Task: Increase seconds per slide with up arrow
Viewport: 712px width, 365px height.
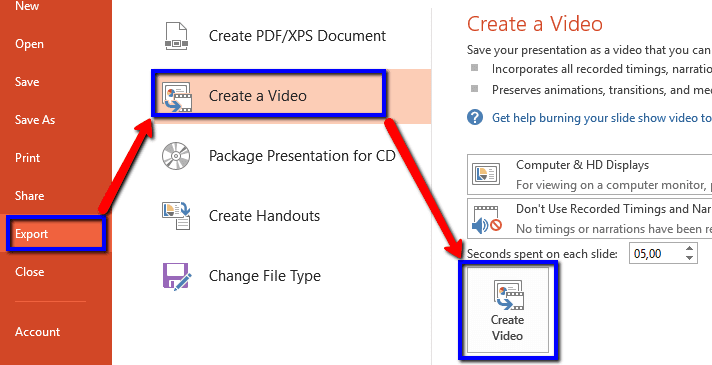Action: pyautogui.click(x=690, y=248)
